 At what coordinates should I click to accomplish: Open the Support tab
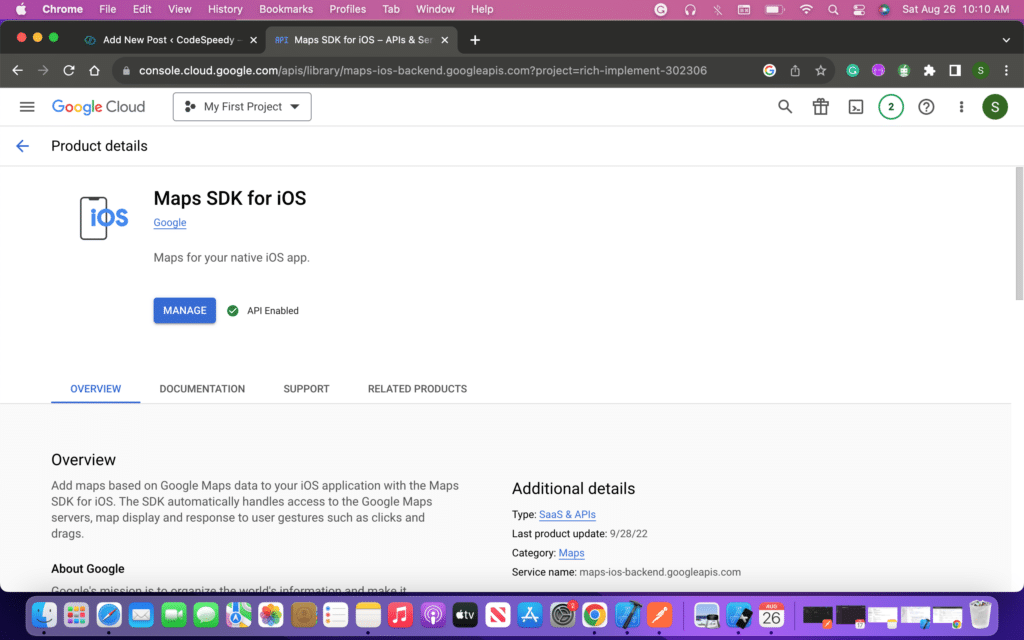(x=306, y=389)
